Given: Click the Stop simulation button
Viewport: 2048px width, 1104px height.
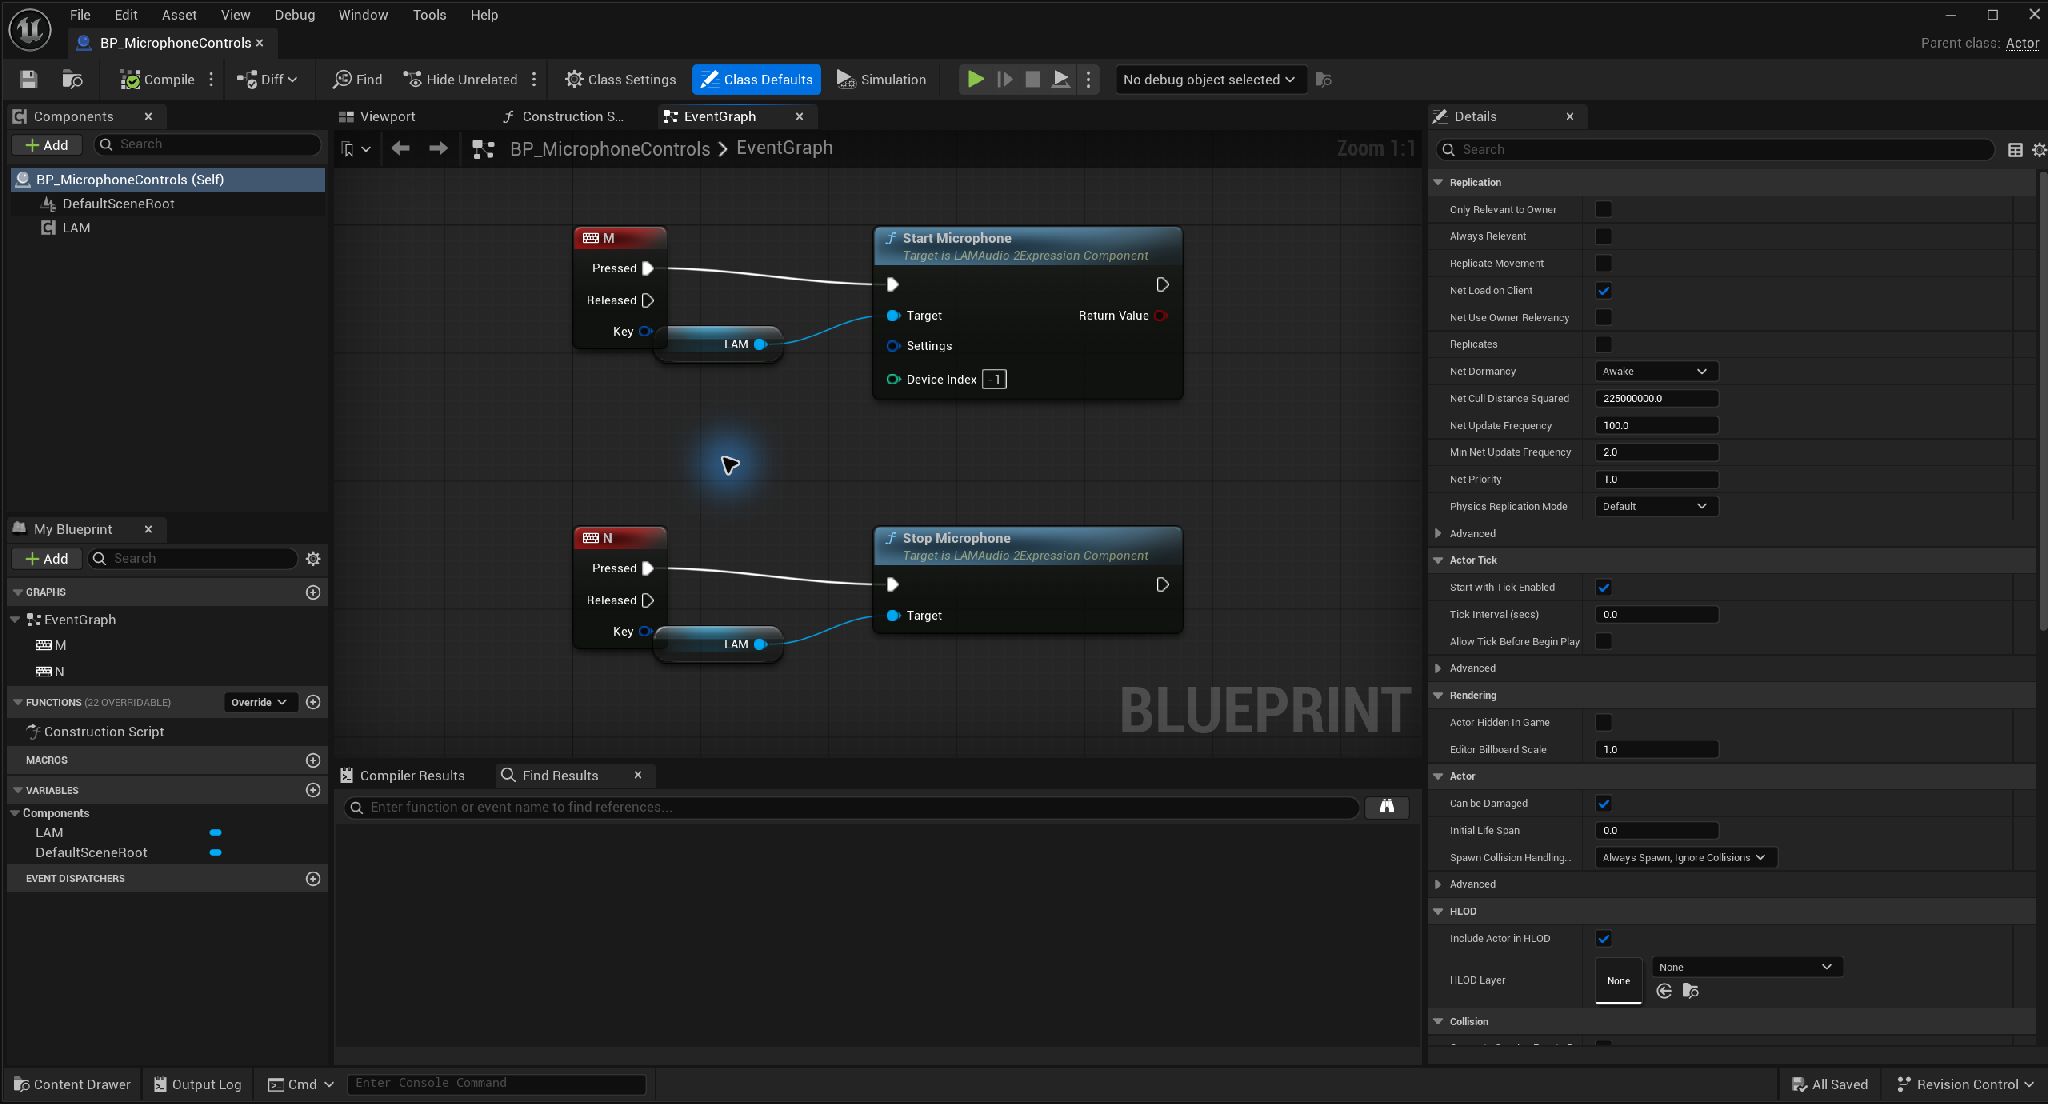Looking at the screenshot, I should tap(1033, 79).
